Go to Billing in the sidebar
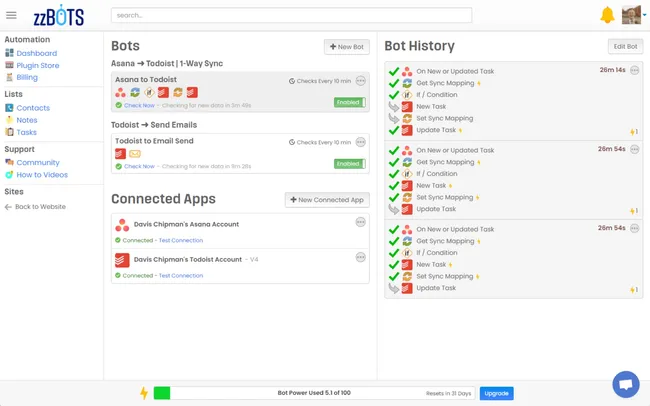 (x=27, y=77)
